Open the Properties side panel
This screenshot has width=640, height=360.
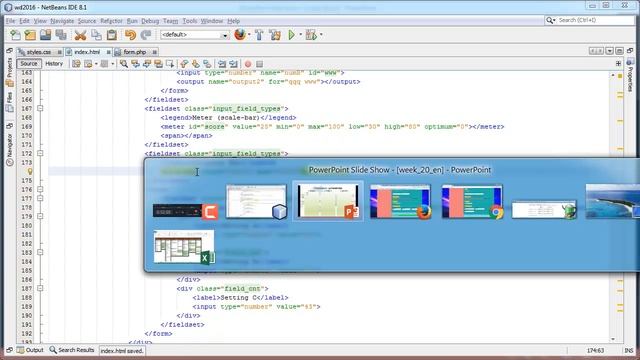pos(631,76)
